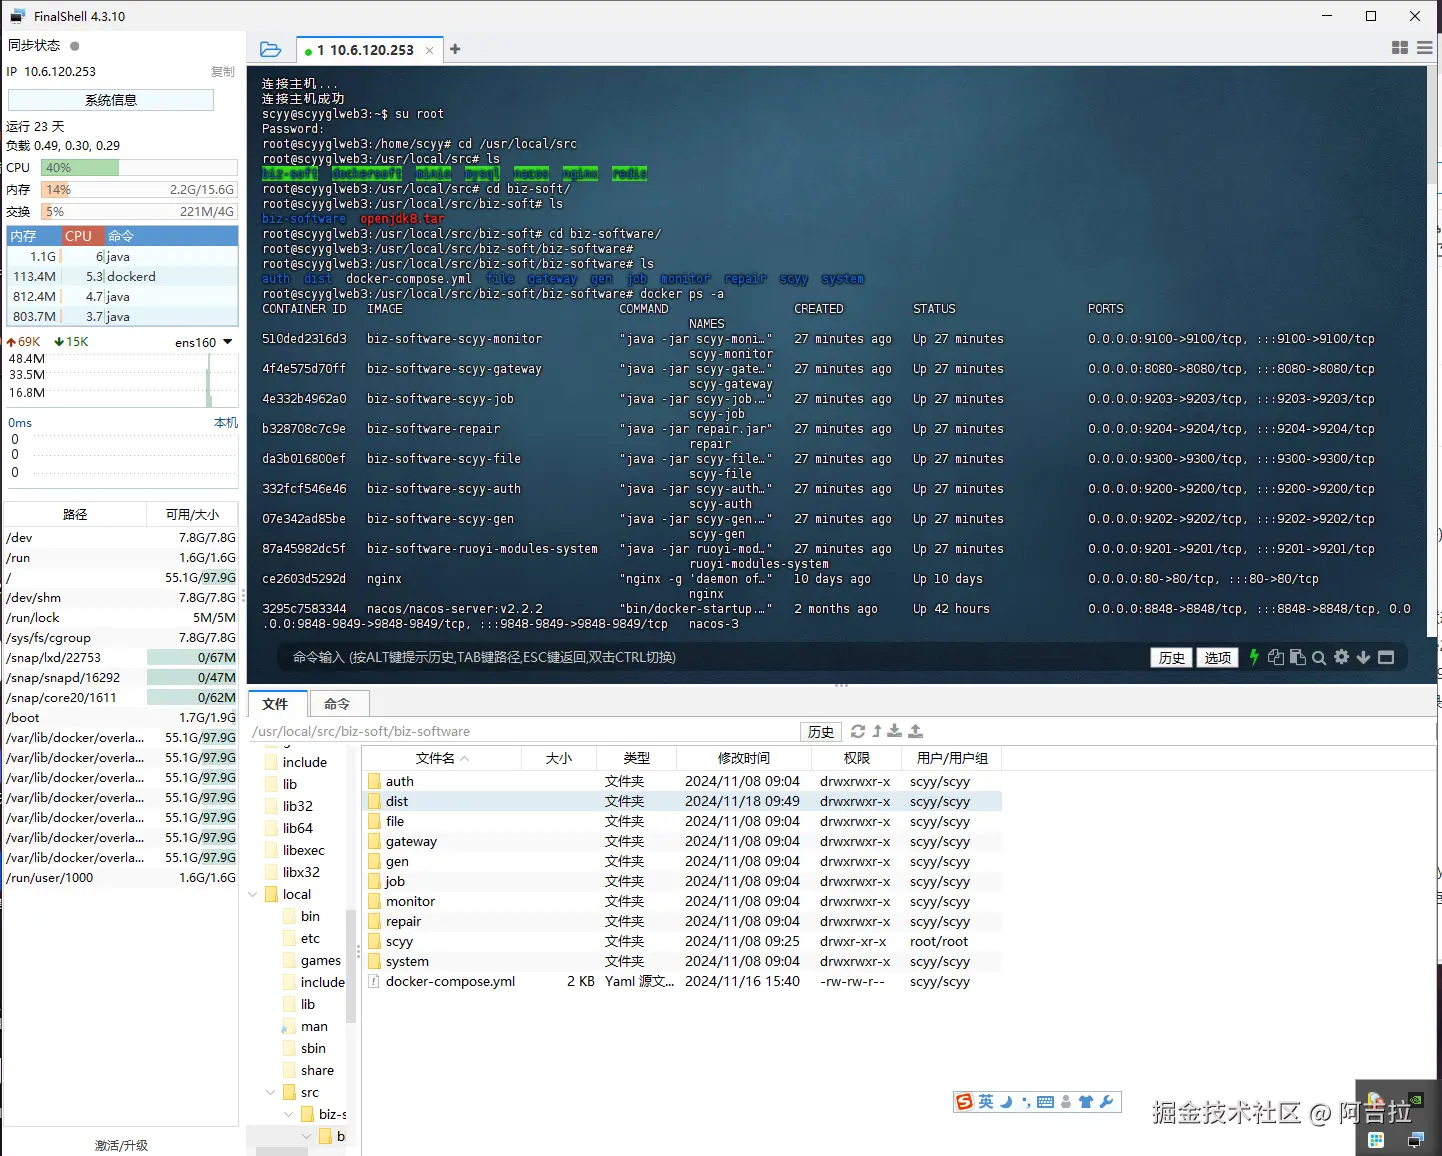Select the dockerd process row
1442x1156 pixels.
123,276
